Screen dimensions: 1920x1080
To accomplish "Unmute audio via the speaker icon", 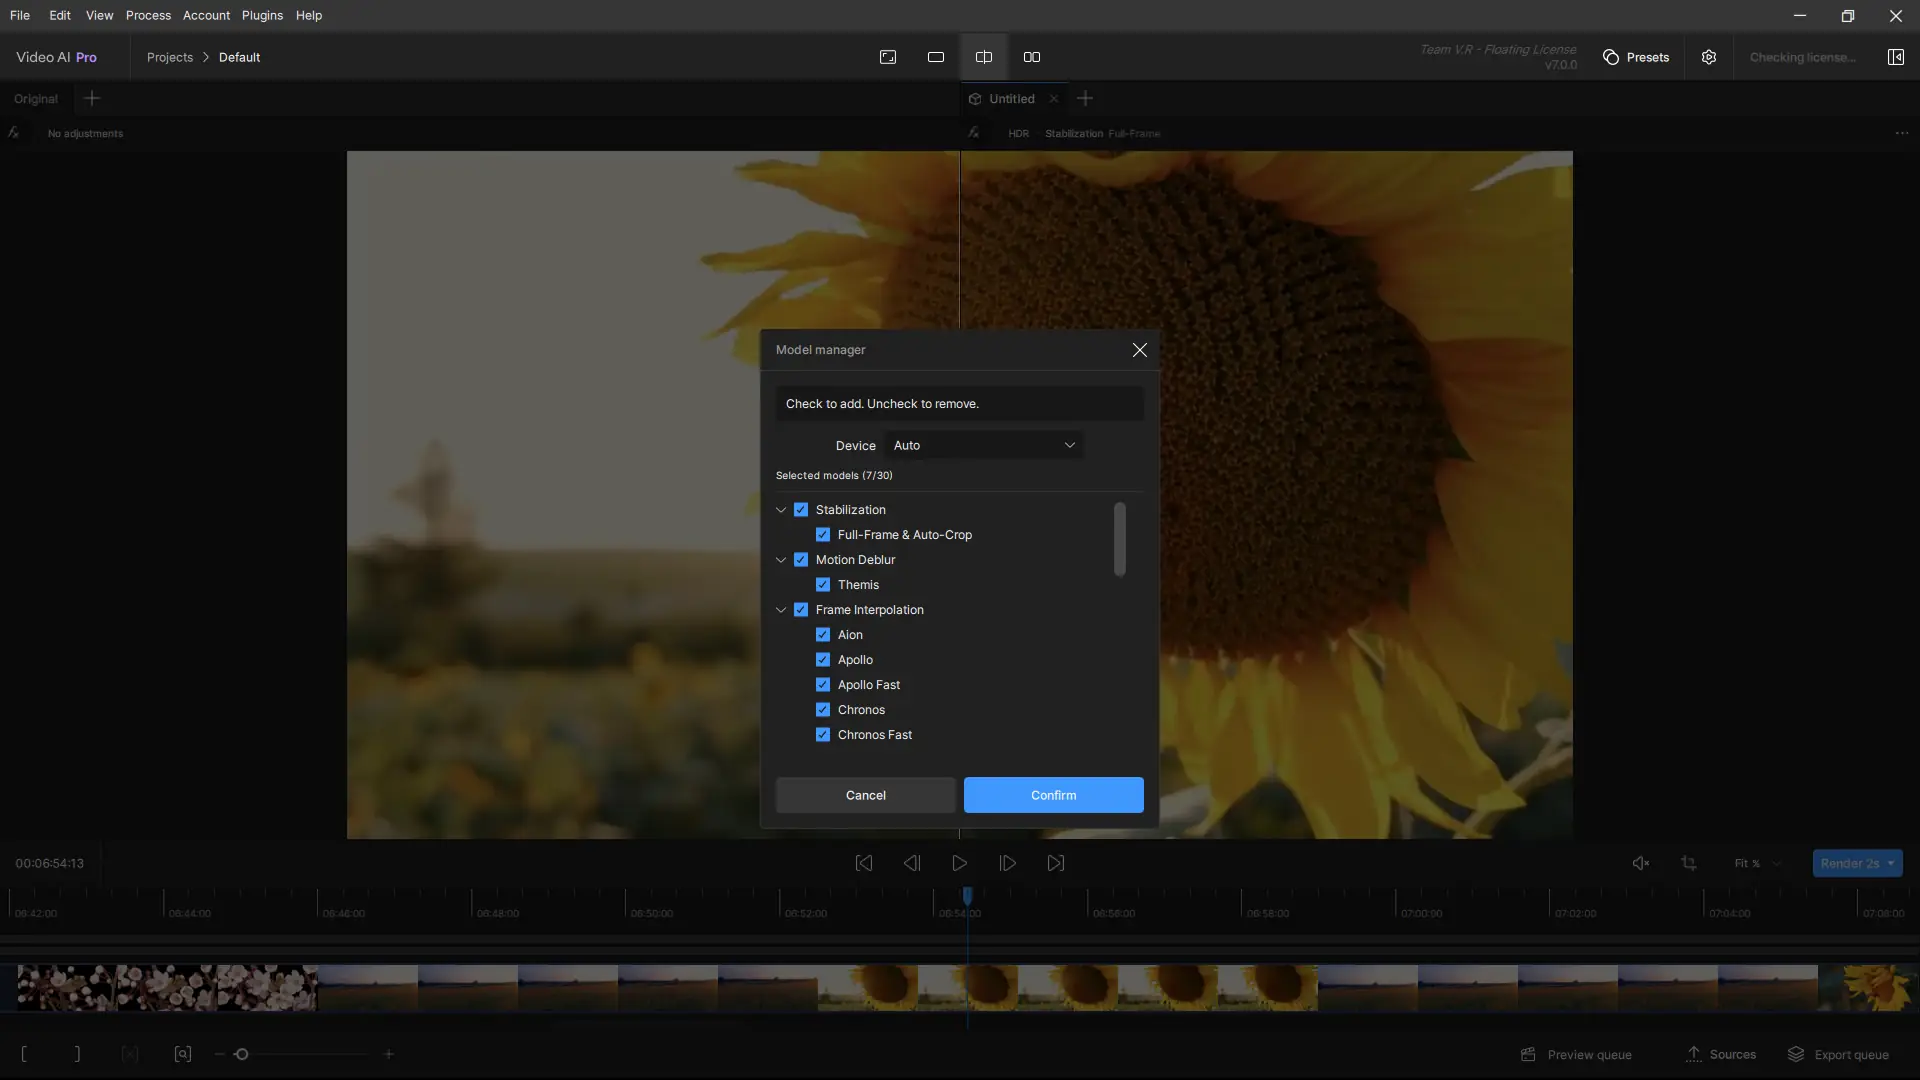I will (1641, 863).
